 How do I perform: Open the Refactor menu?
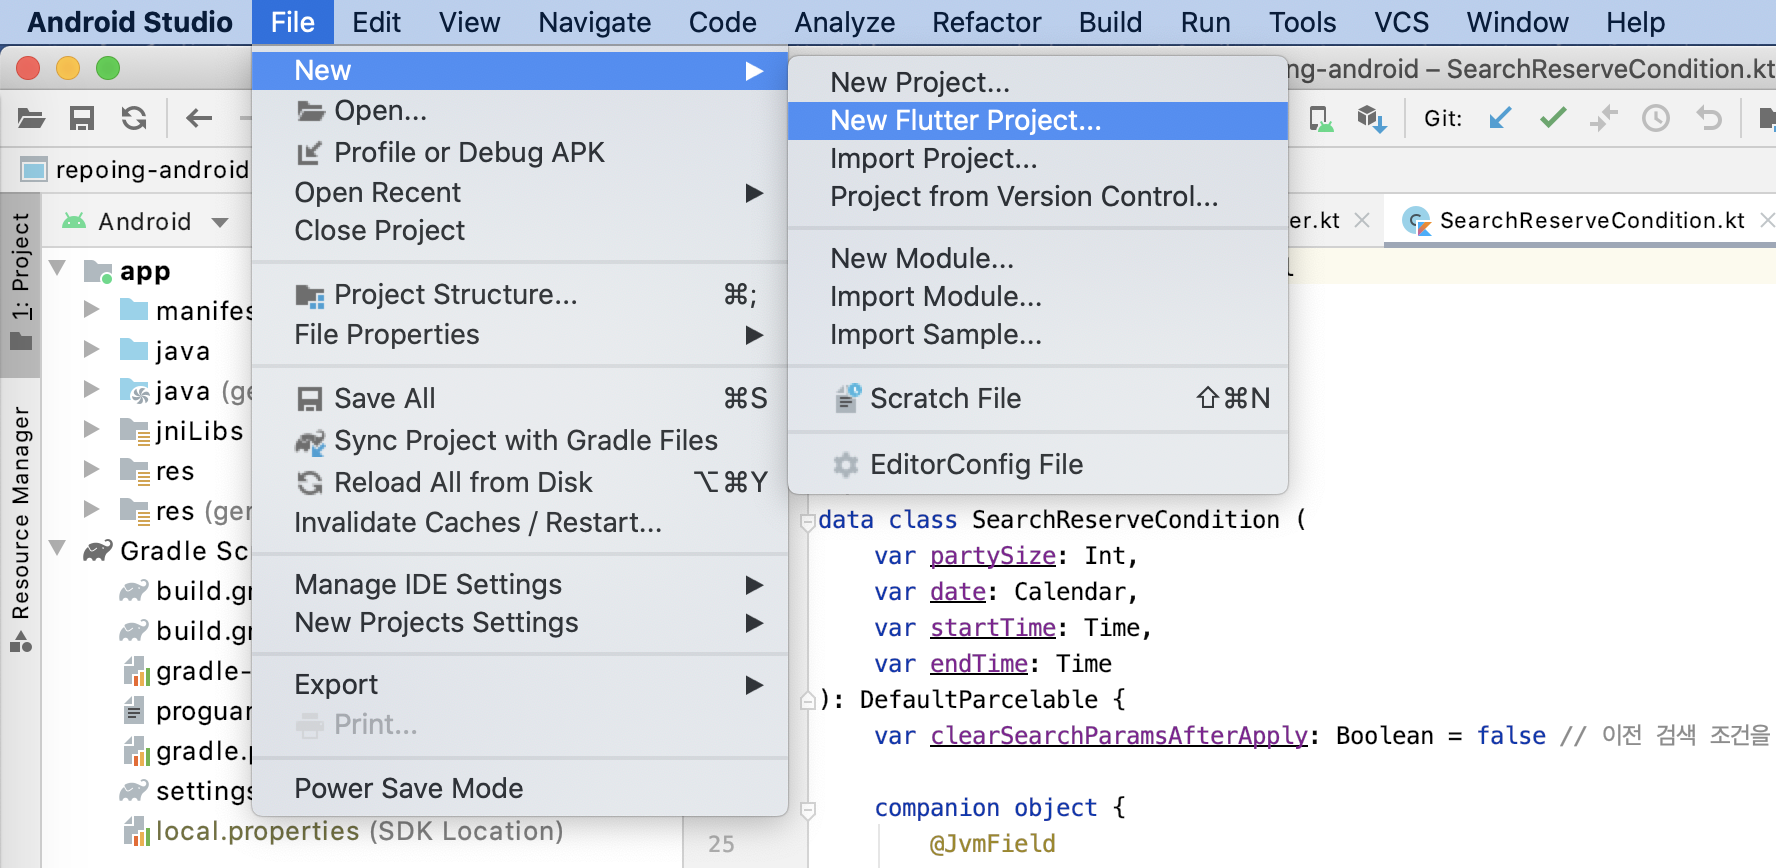click(x=986, y=22)
